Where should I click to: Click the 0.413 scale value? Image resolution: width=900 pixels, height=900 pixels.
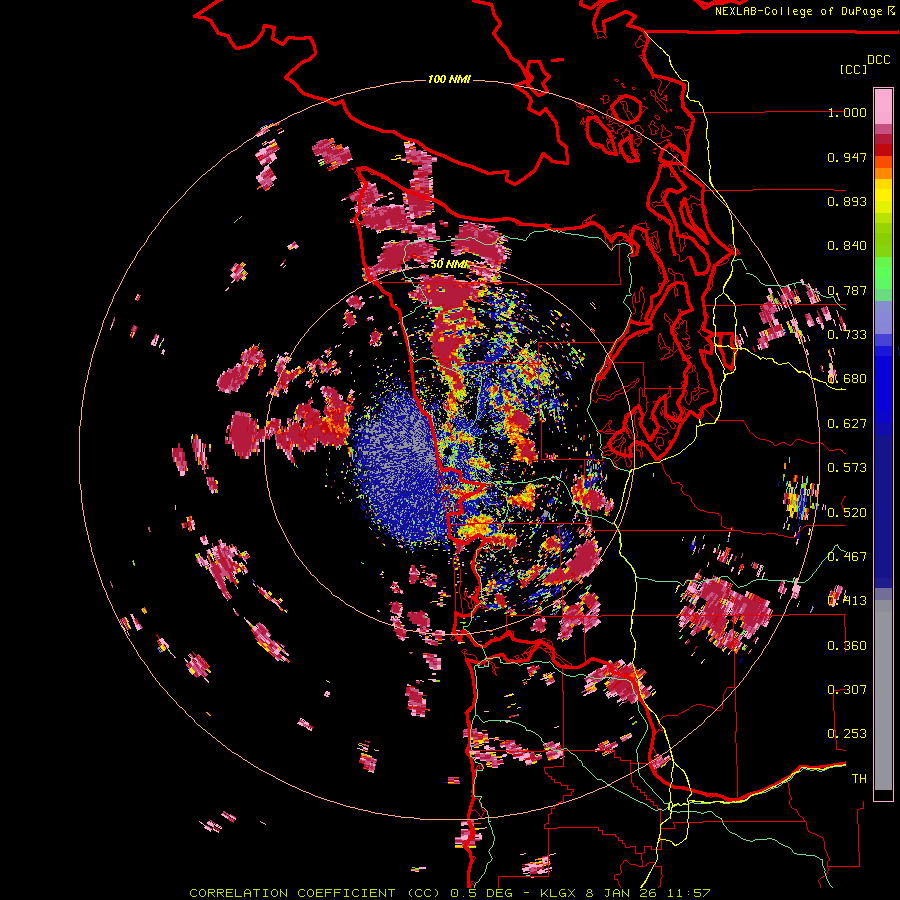(x=847, y=601)
